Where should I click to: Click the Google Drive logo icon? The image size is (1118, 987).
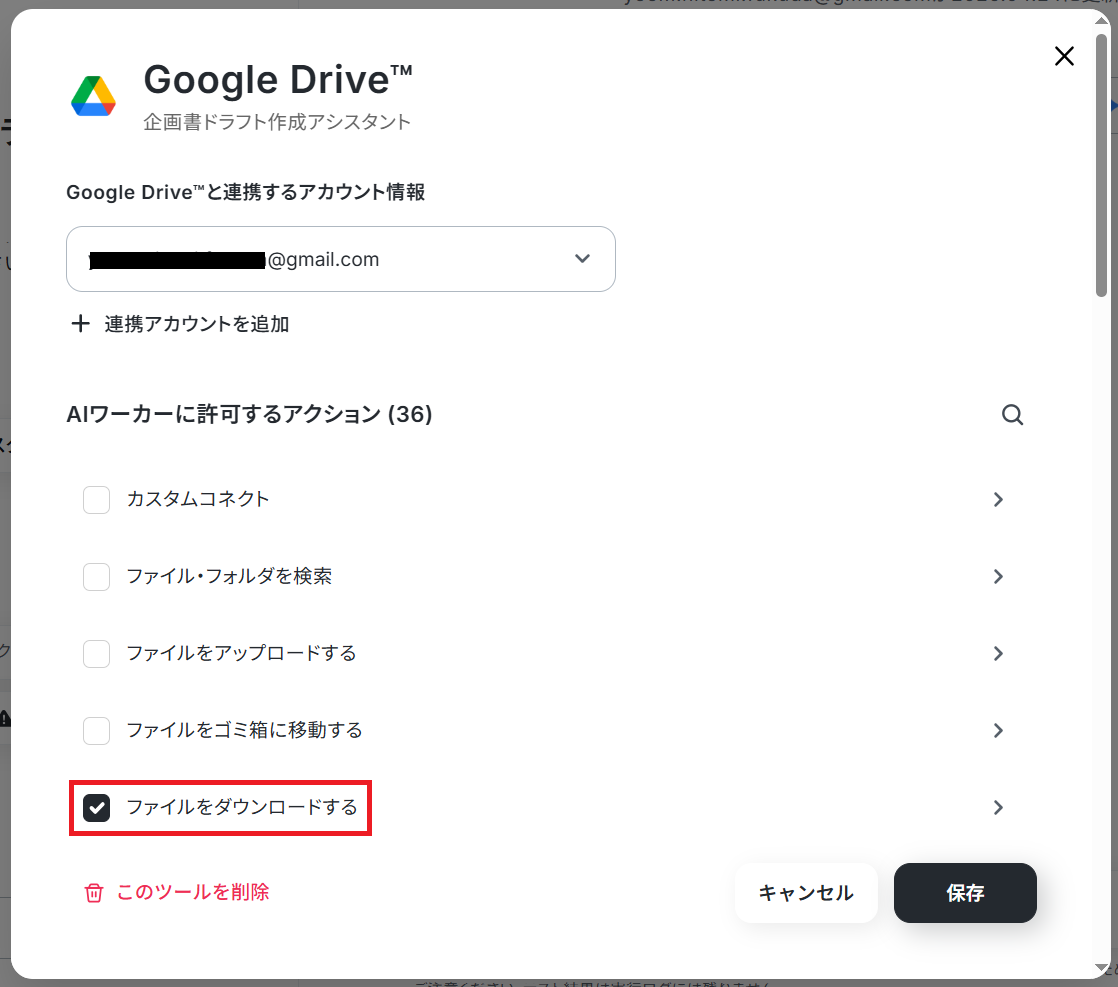[x=93, y=96]
